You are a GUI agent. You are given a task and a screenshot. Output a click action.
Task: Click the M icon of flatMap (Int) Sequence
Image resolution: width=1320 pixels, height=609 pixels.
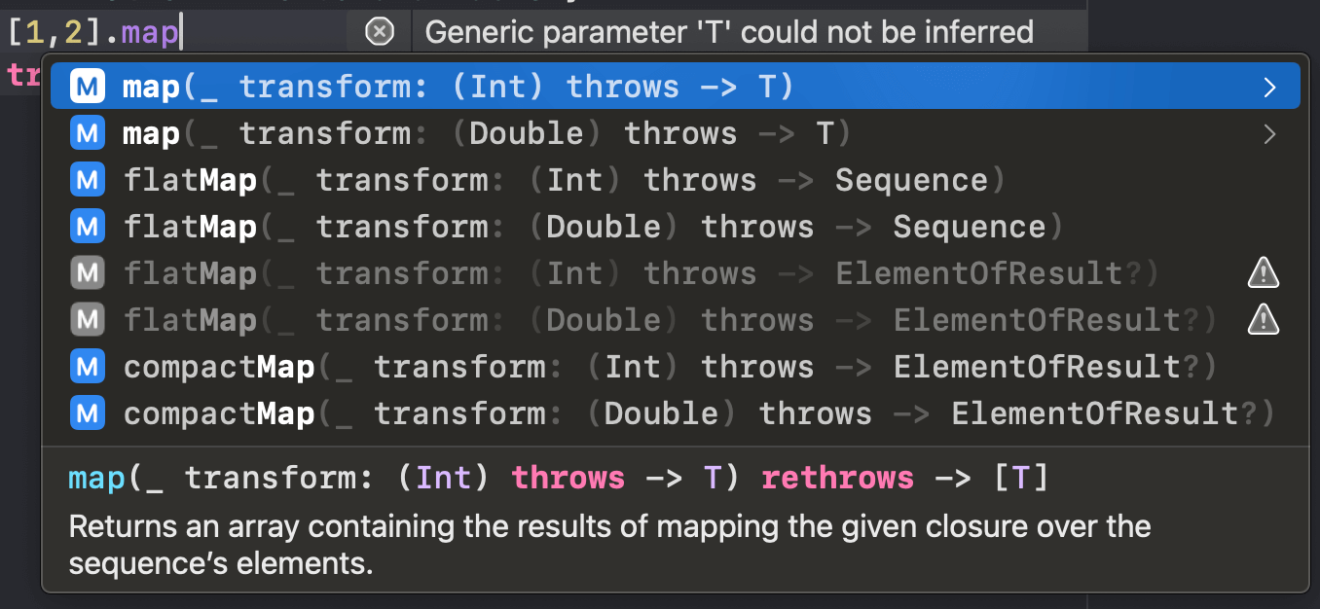point(88,180)
